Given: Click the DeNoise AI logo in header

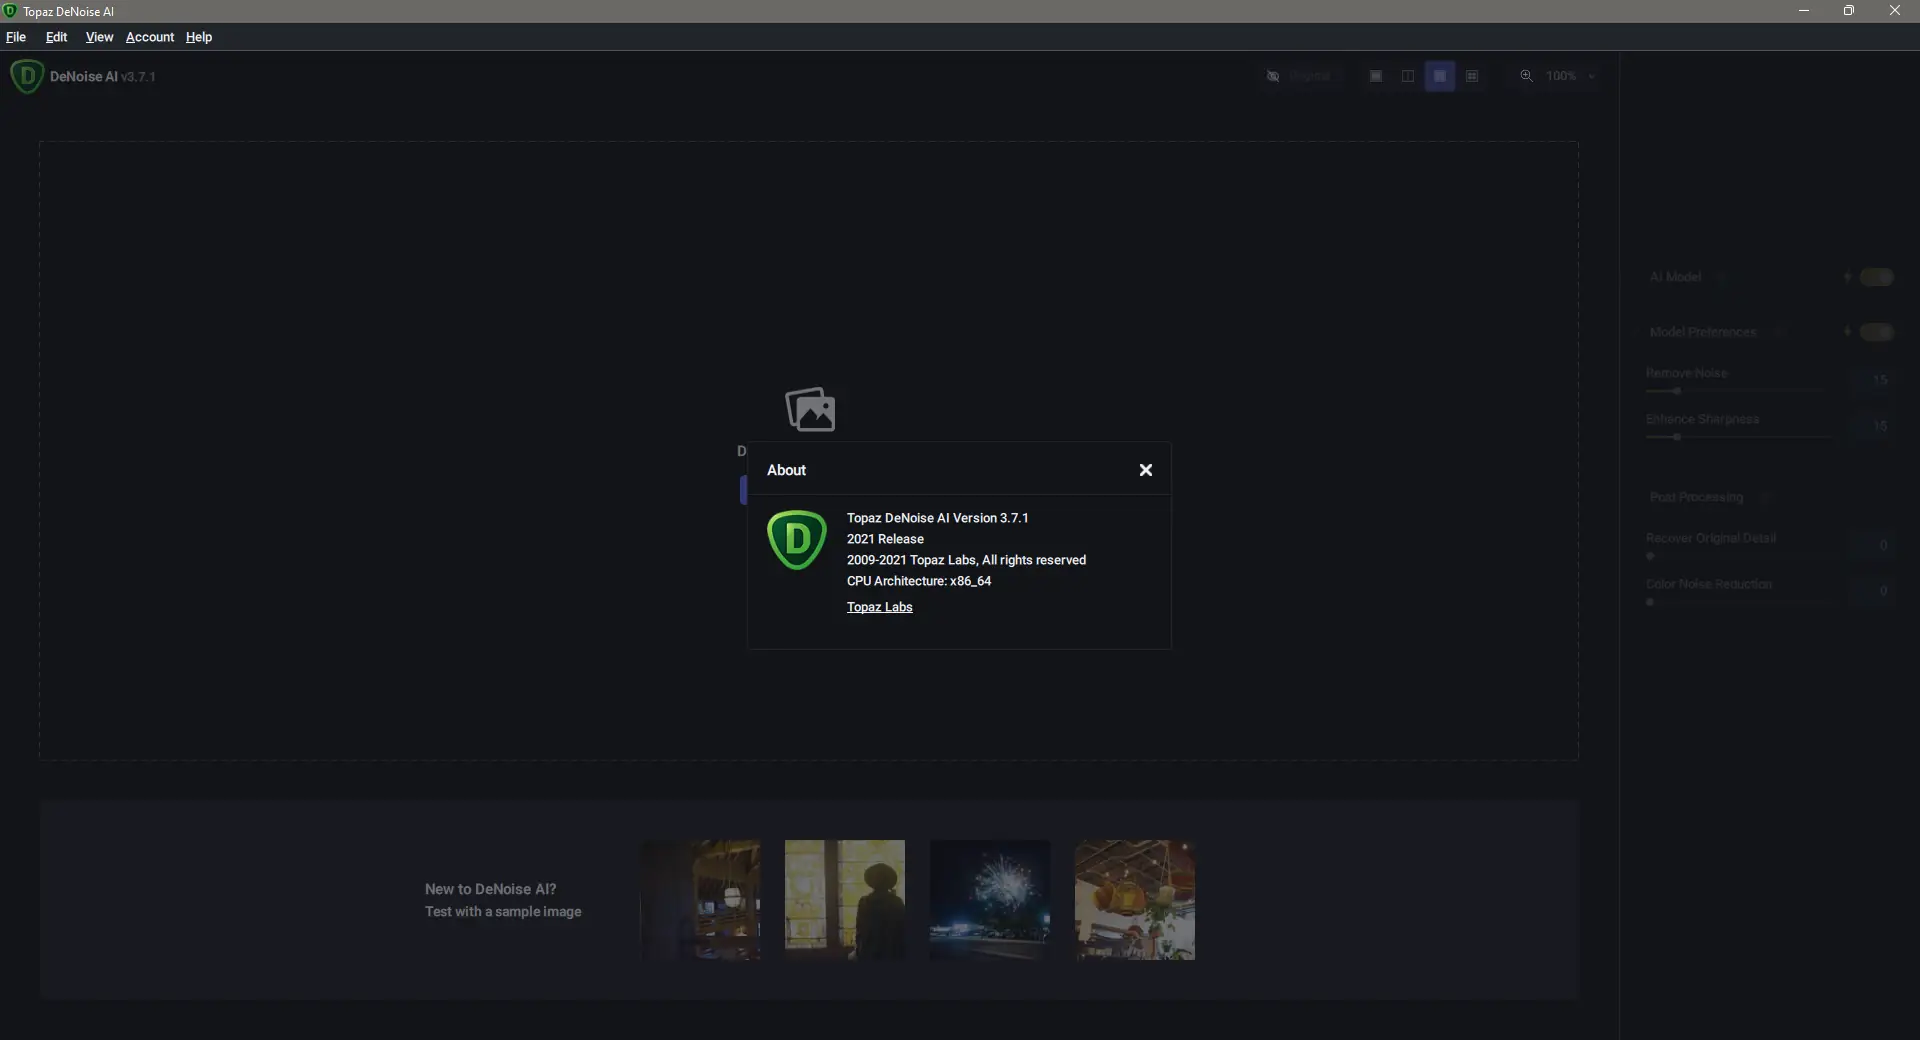Looking at the screenshot, I should point(27,76).
